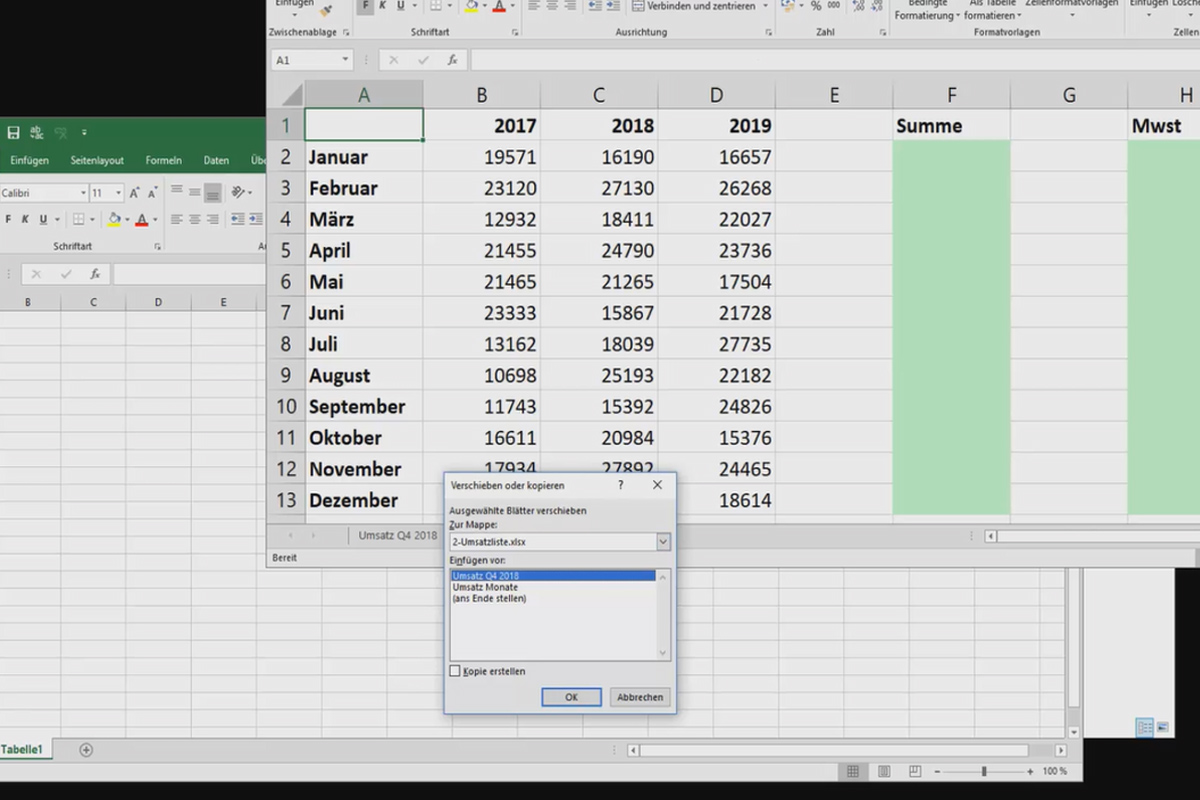Image resolution: width=1200 pixels, height=800 pixels.
Task: Confirm the dialog with OK
Action: (x=570, y=697)
